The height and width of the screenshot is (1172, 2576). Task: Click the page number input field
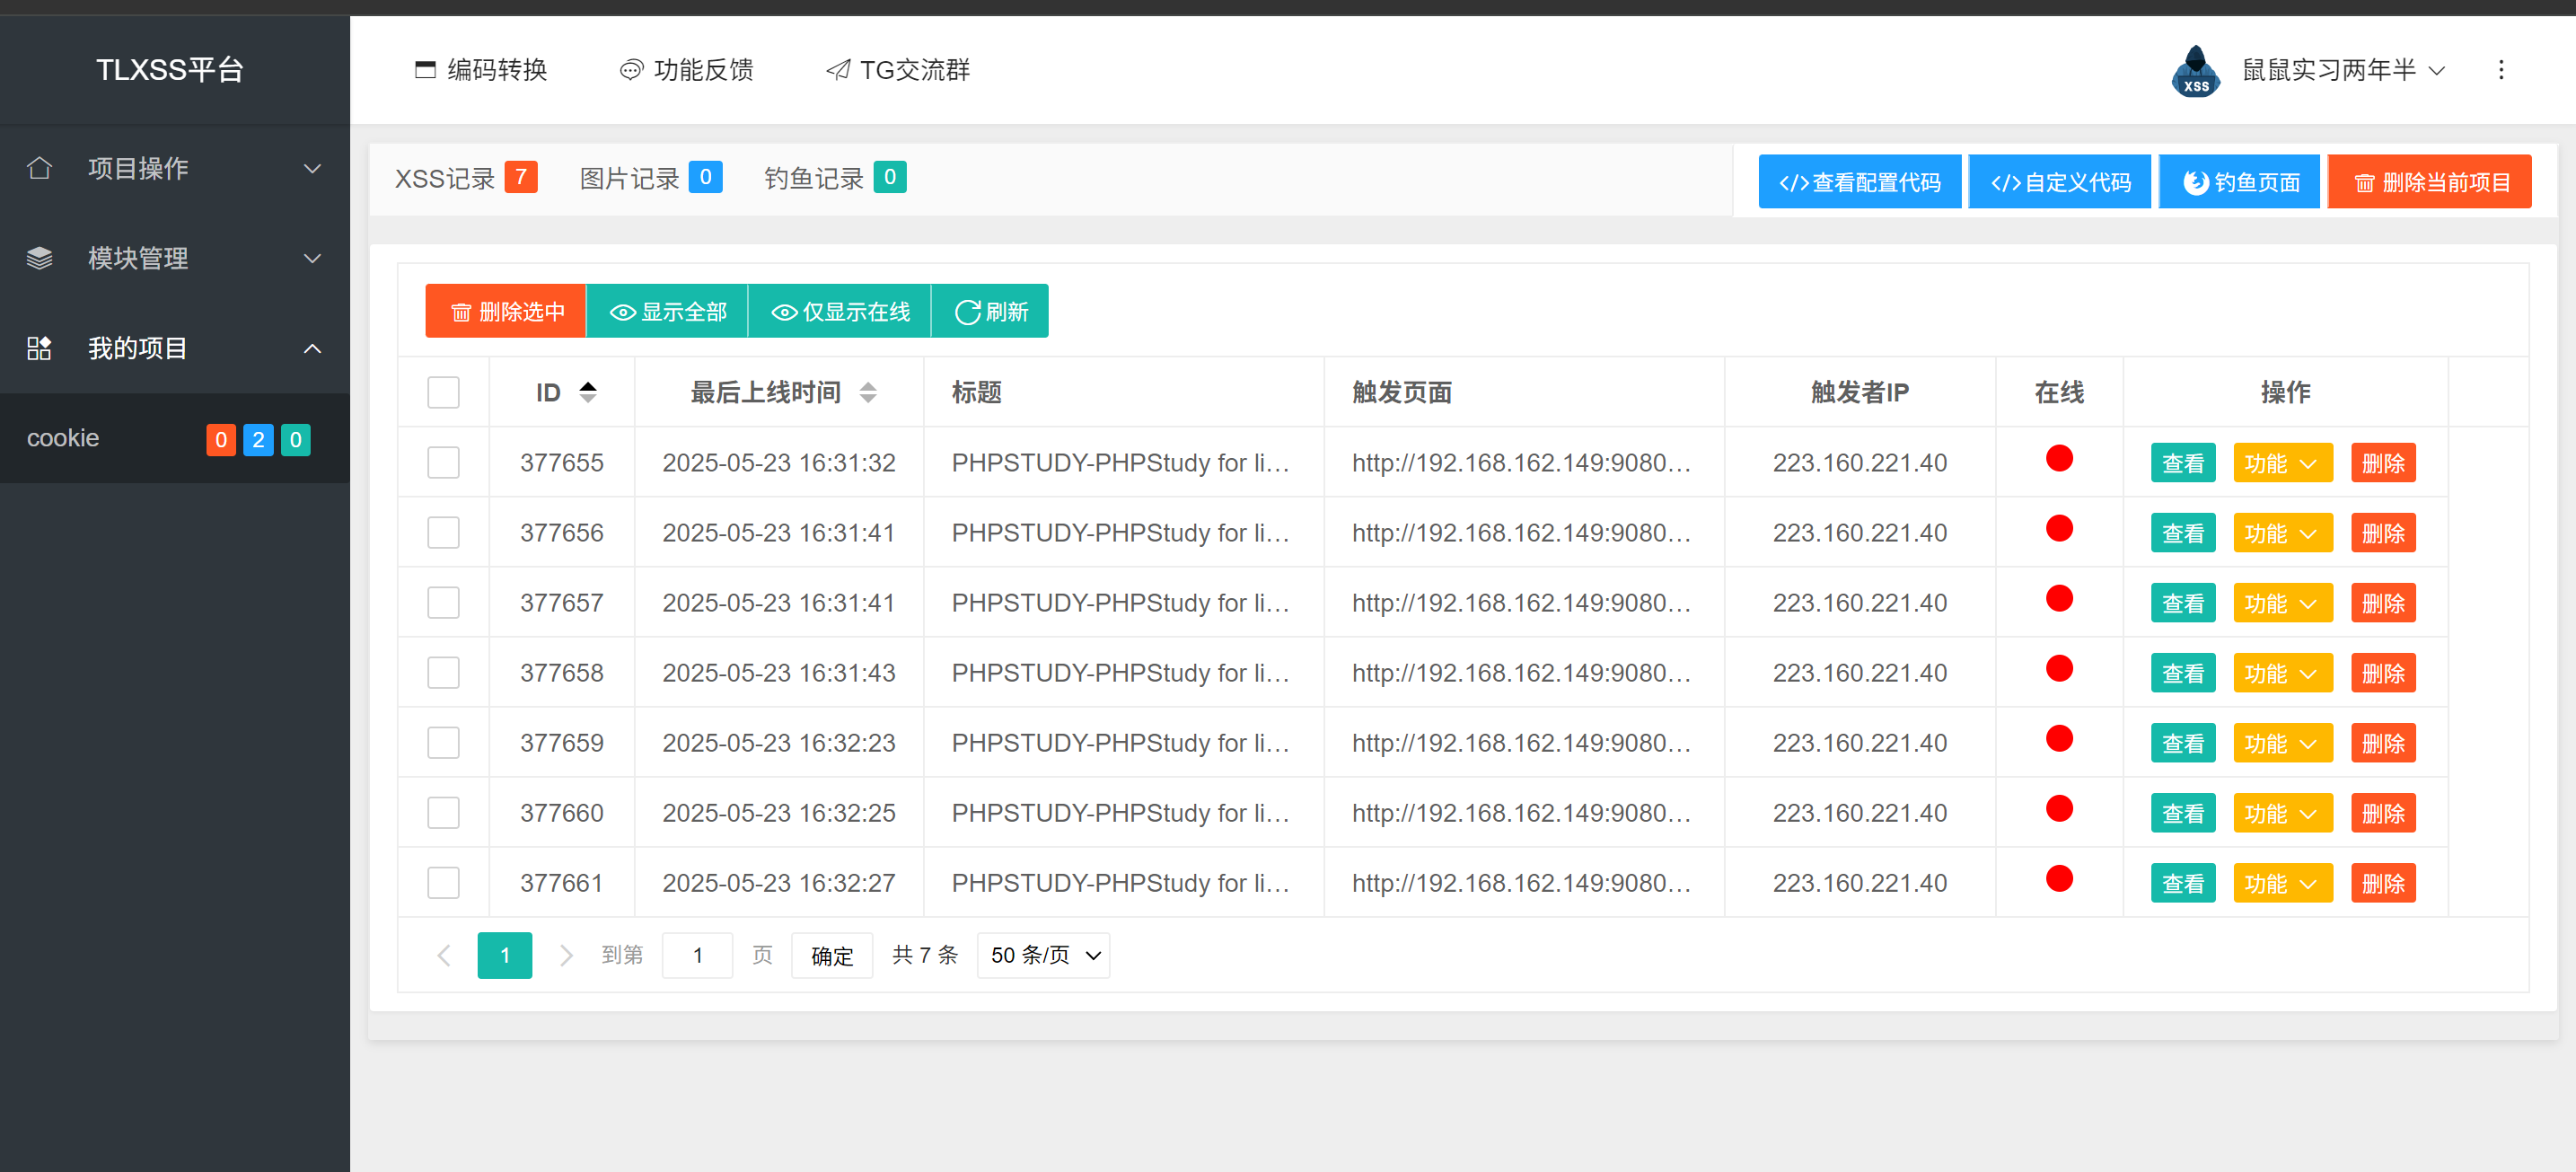(x=697, y=955)
